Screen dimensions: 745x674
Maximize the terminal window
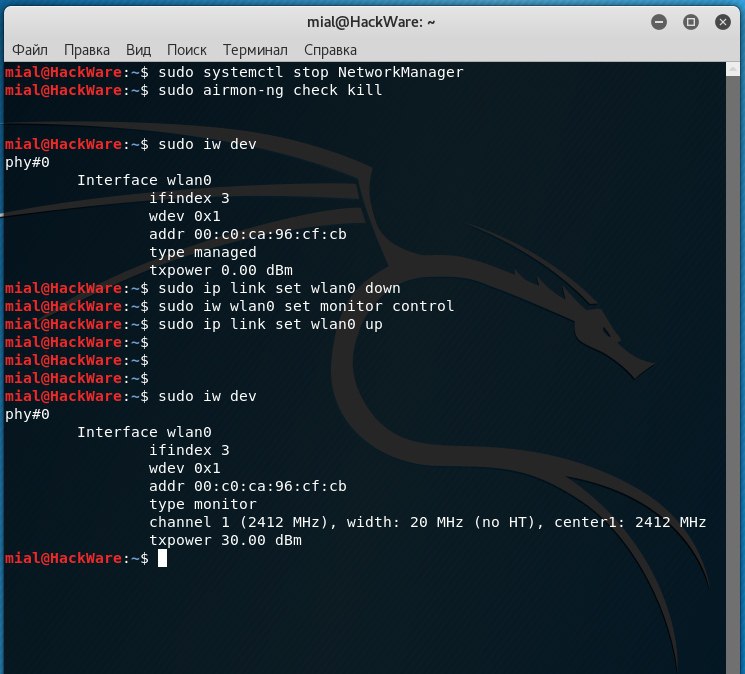point(690,22)
